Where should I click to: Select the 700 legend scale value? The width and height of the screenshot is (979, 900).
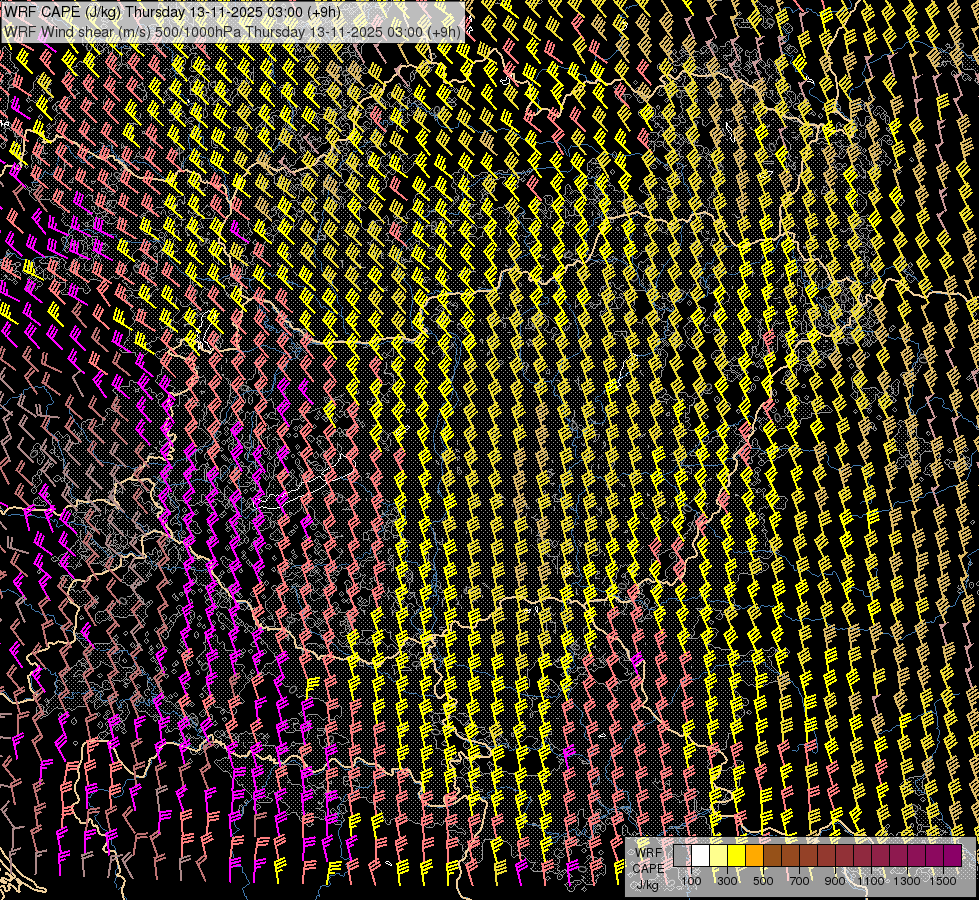point(799,881)
